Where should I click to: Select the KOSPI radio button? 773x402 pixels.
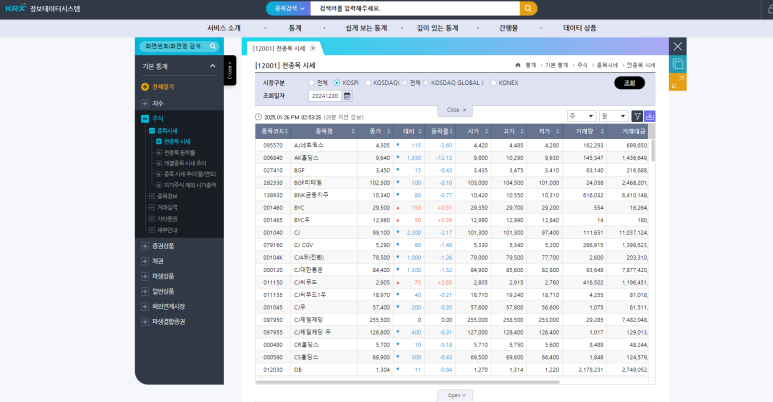337,83
